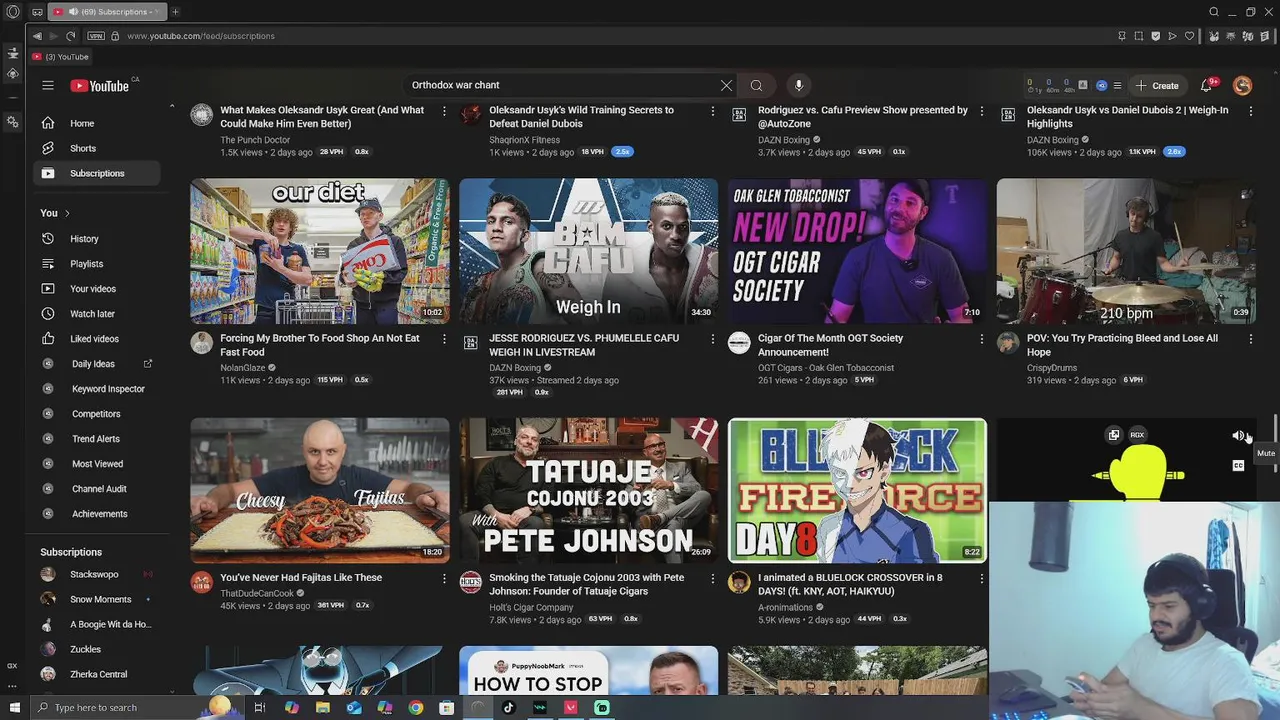Screen dimensions: 1280x720
Task: Open Snow Moments channel subscription
Action: 97,599
